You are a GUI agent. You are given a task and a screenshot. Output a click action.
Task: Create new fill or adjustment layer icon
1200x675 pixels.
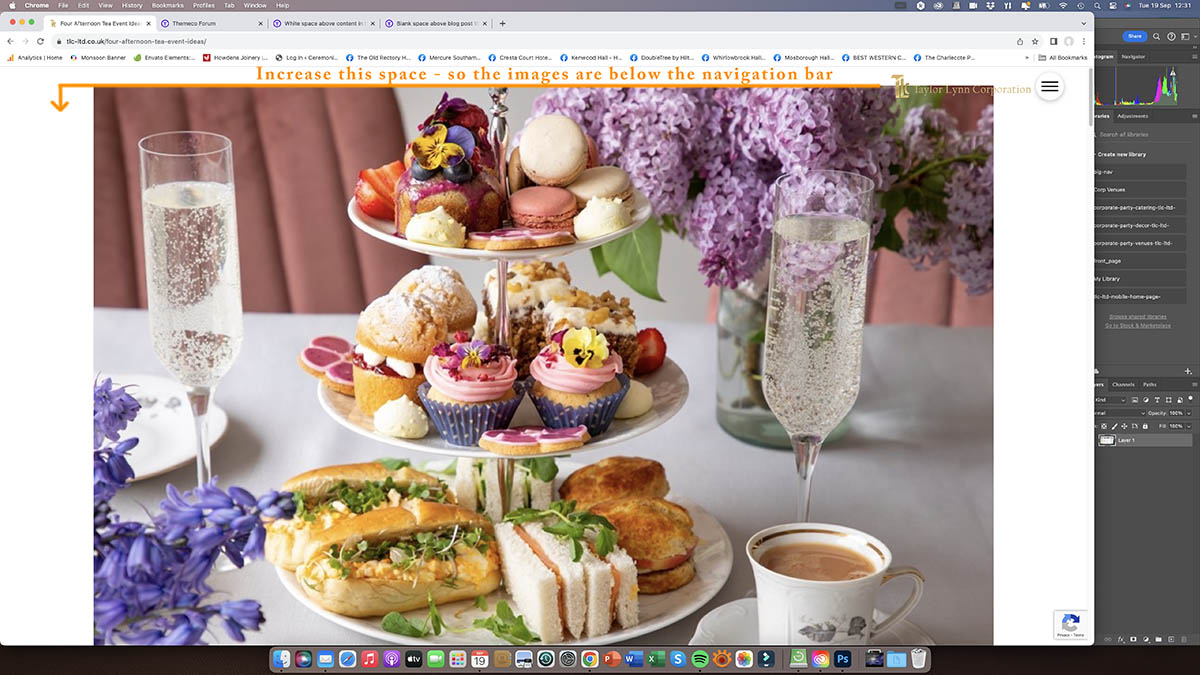[1146, 638]
